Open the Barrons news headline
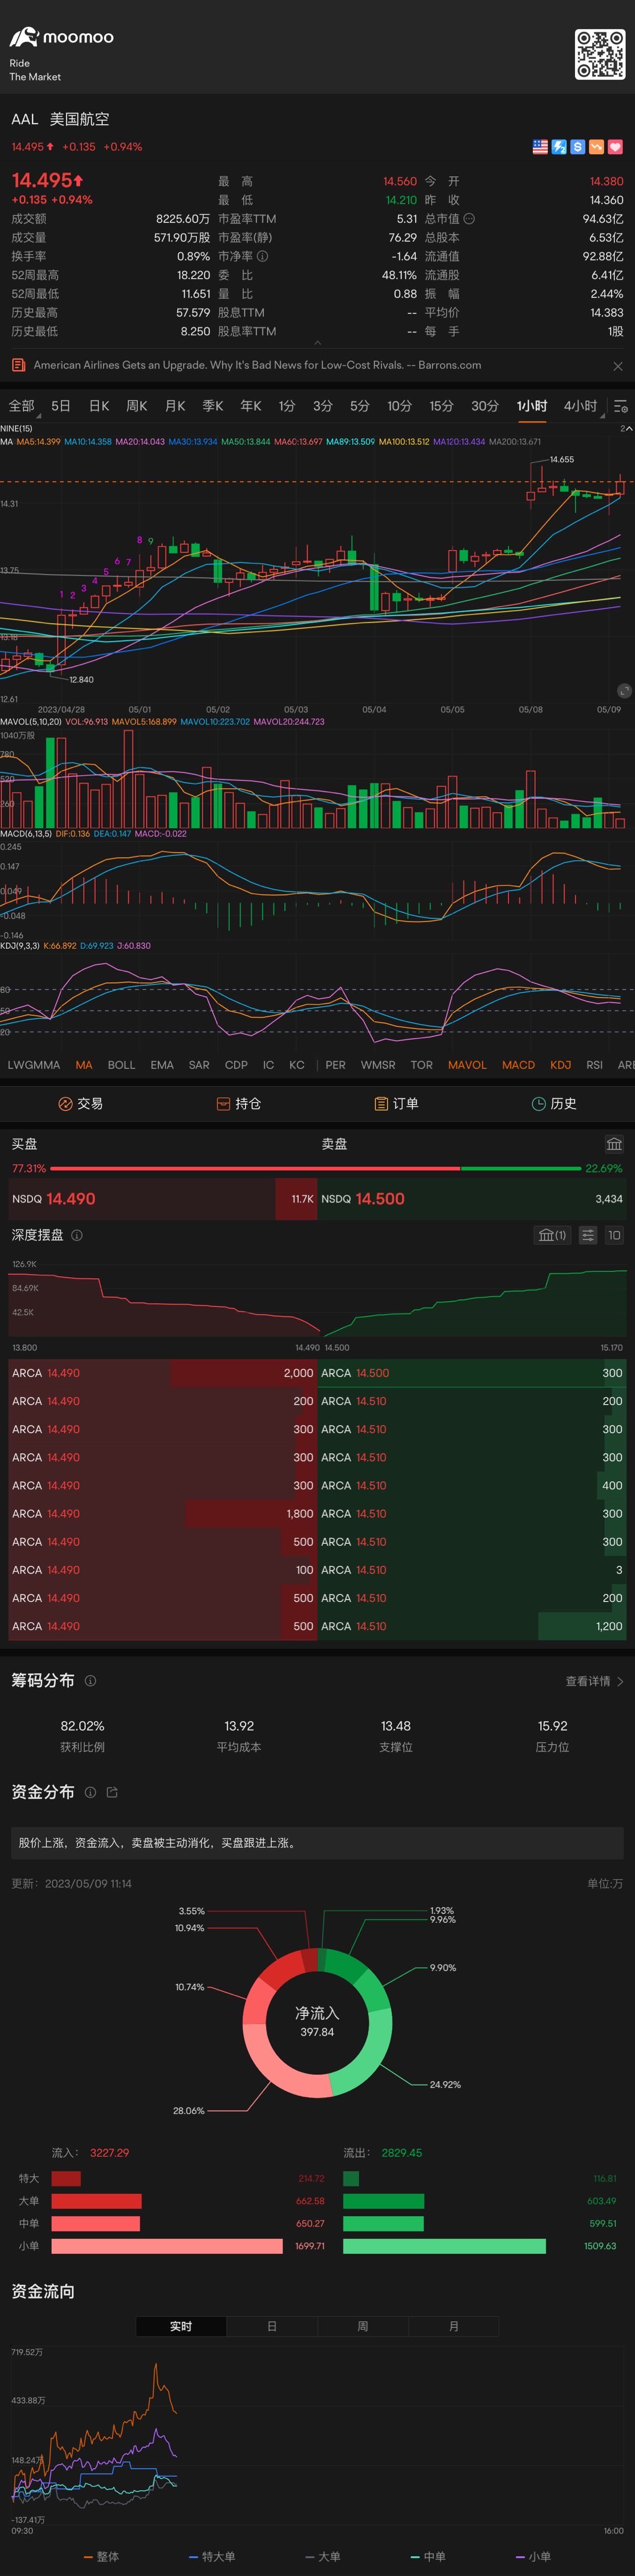Viewport: 635px width, 2576px height. pos(257,365)
